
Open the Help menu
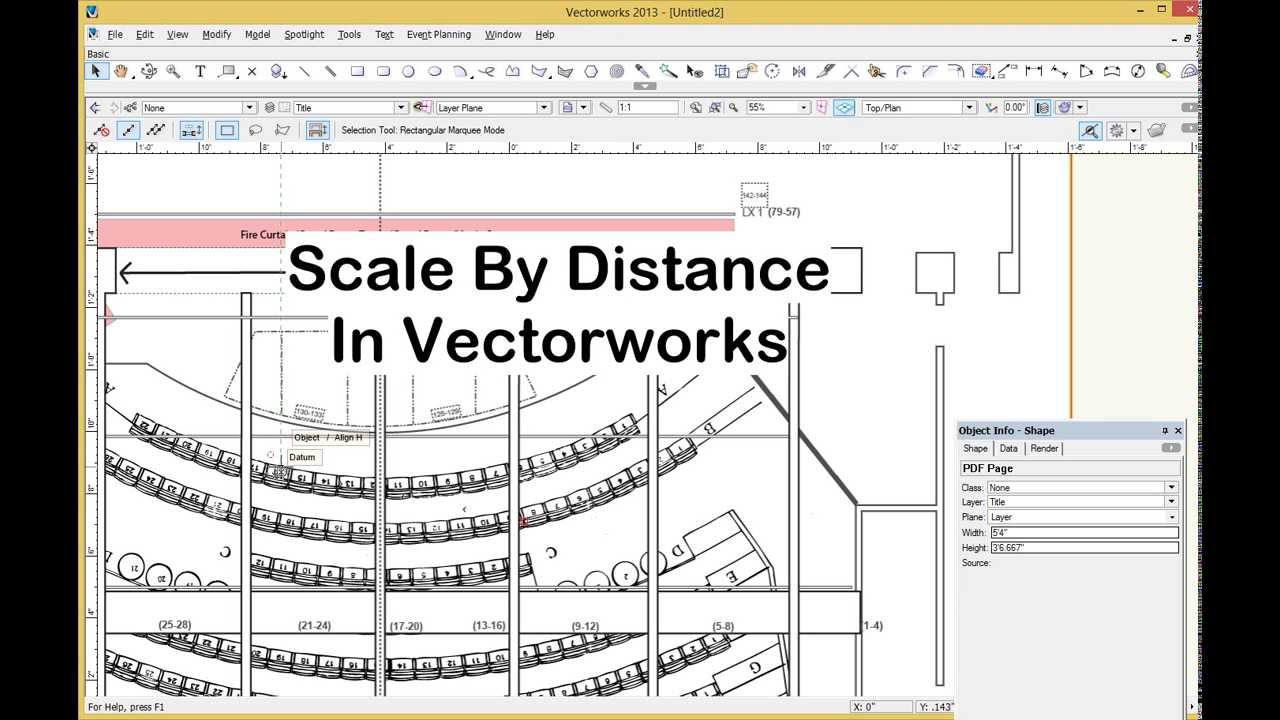coord(544,34)
